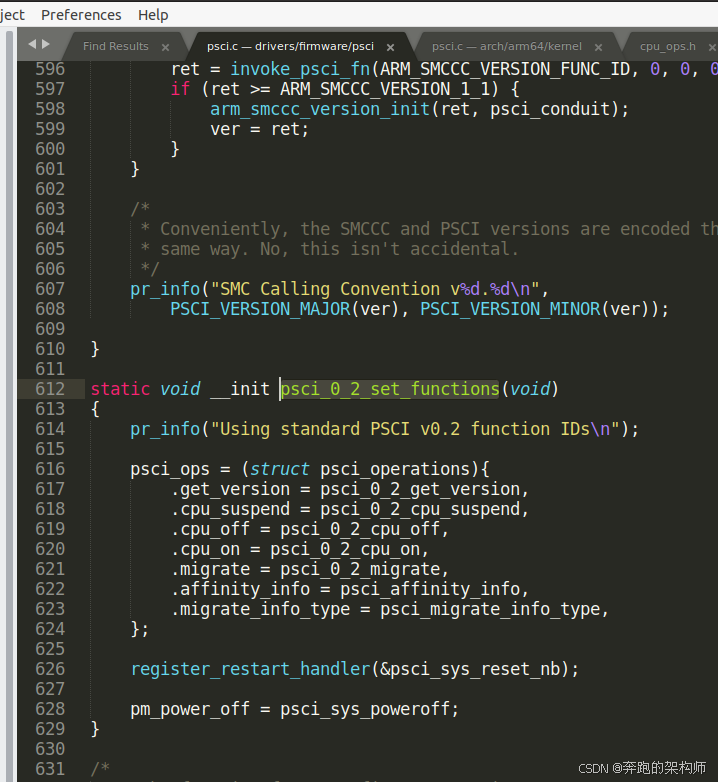
Task: Click comment line "same way. No, this"
Action: tap(330, 249)
